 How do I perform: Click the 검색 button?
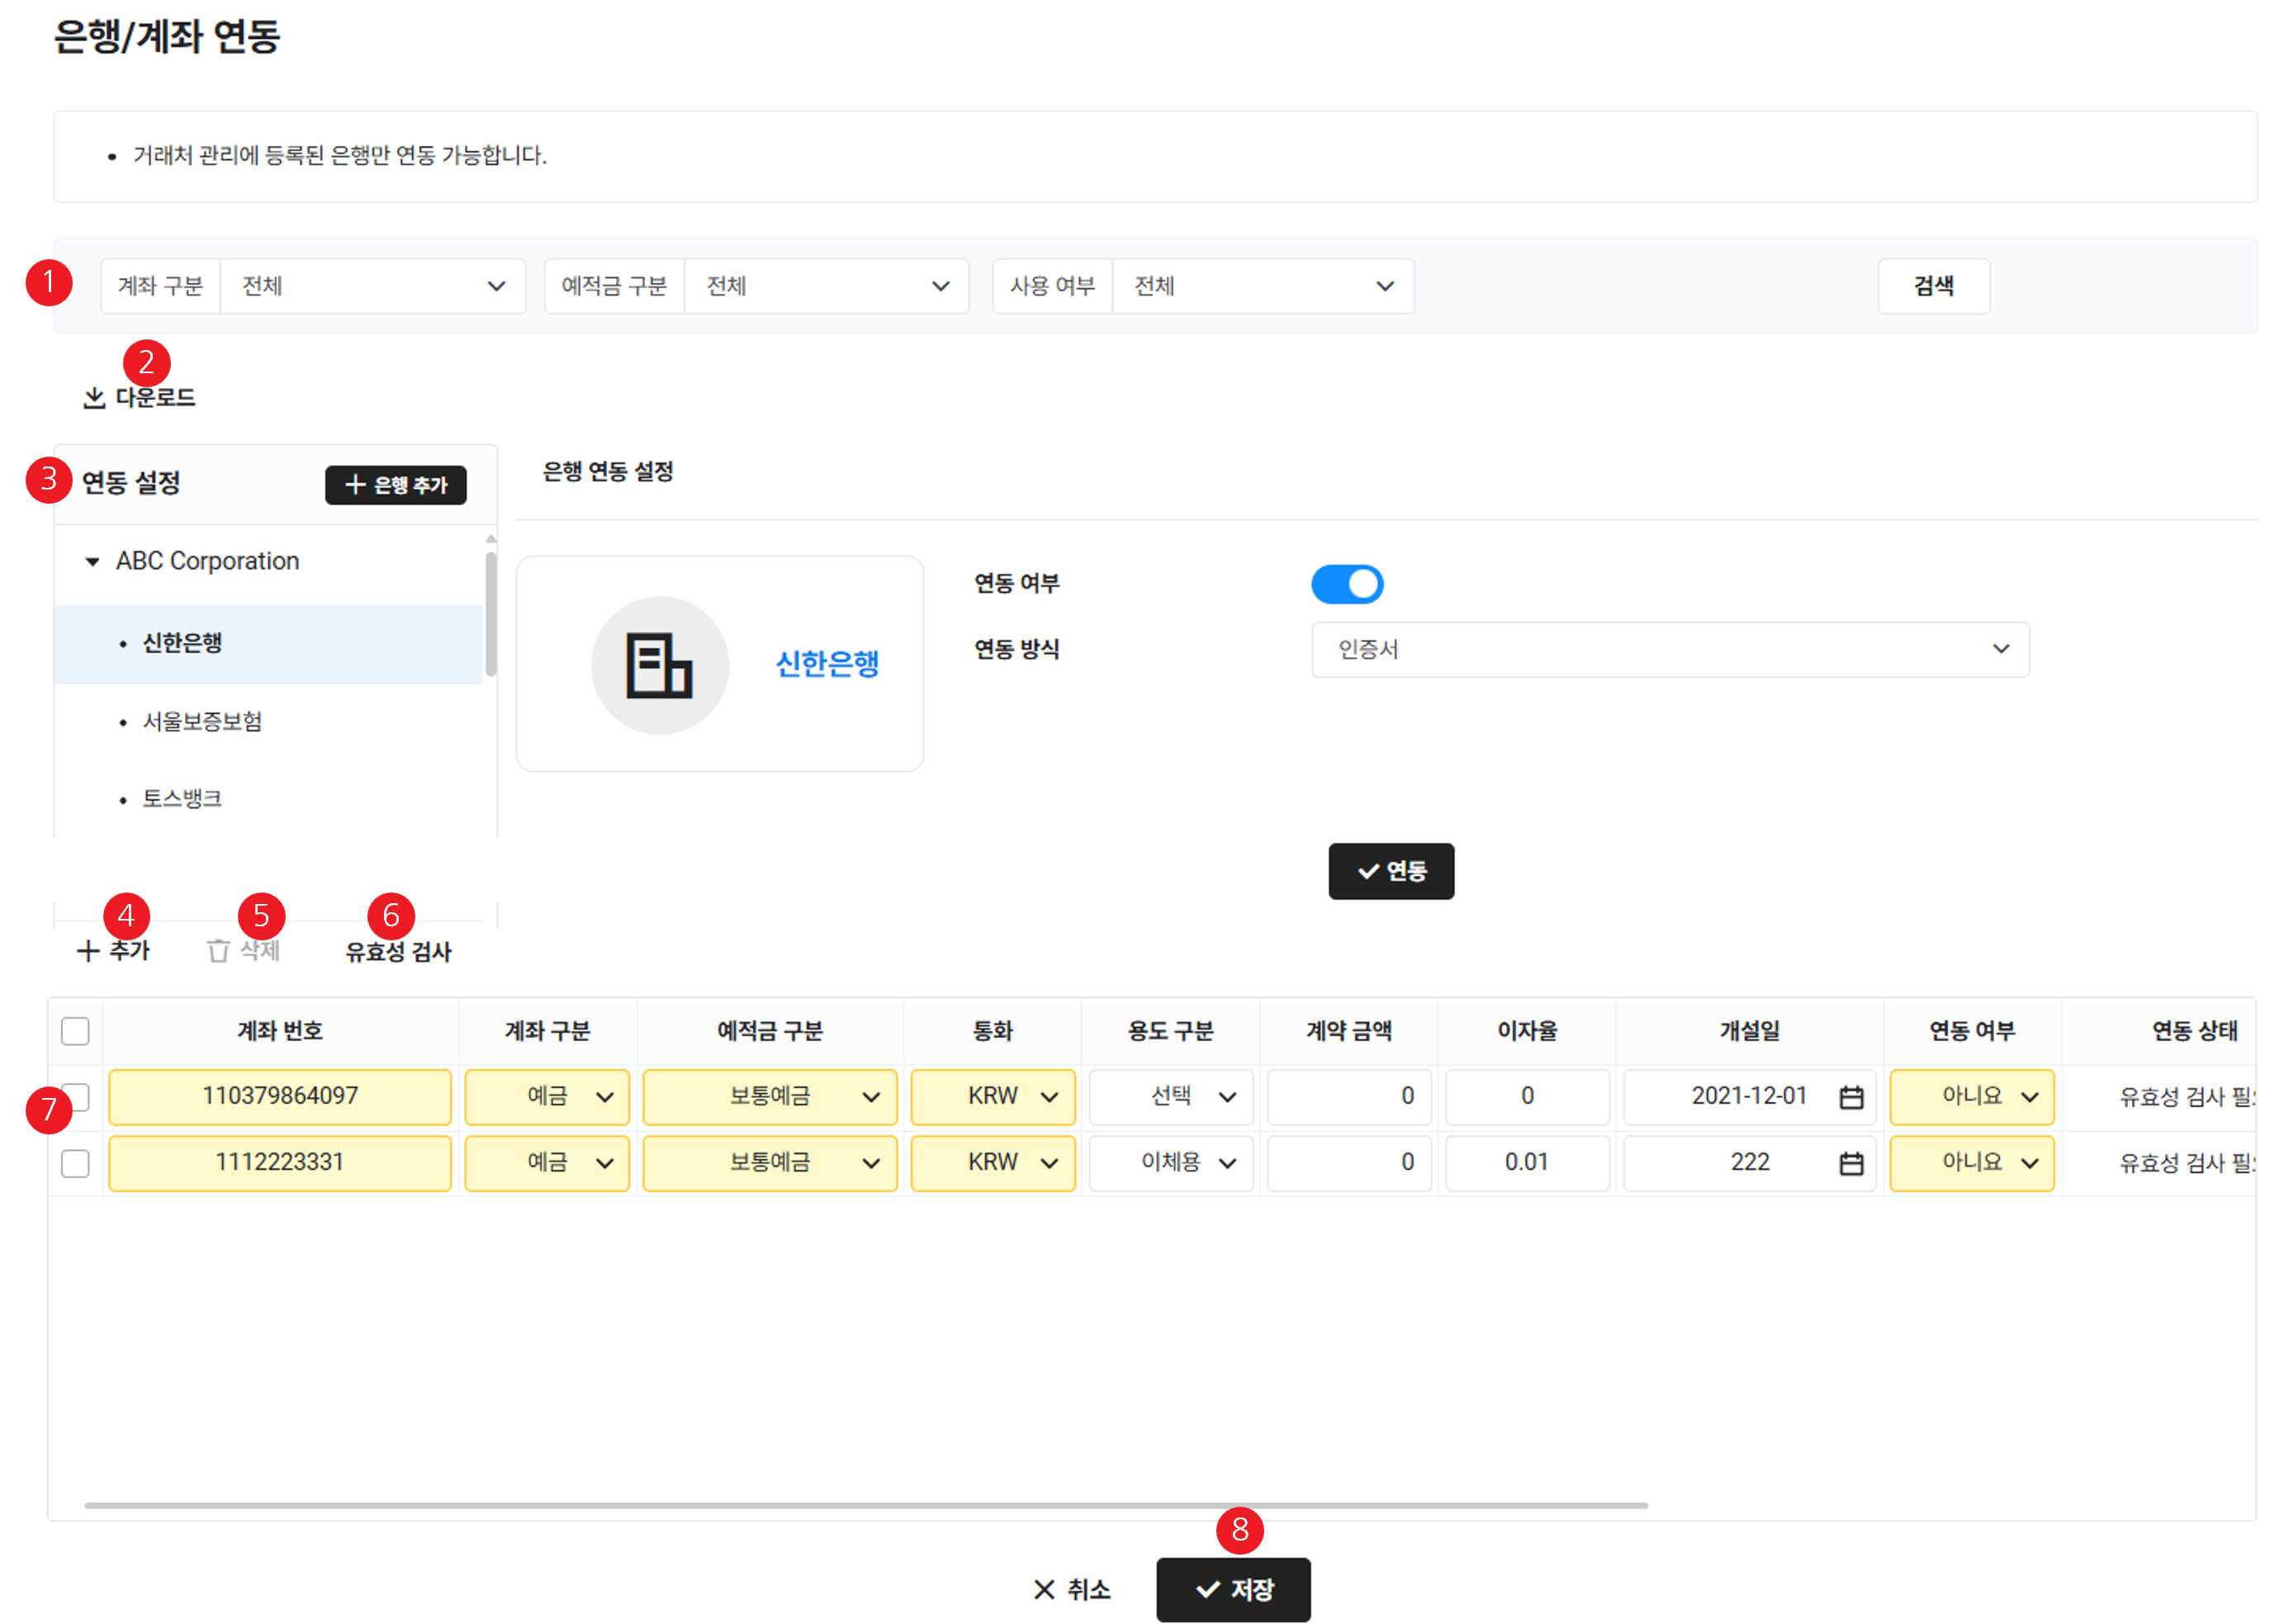click(x=1932, y=286)
